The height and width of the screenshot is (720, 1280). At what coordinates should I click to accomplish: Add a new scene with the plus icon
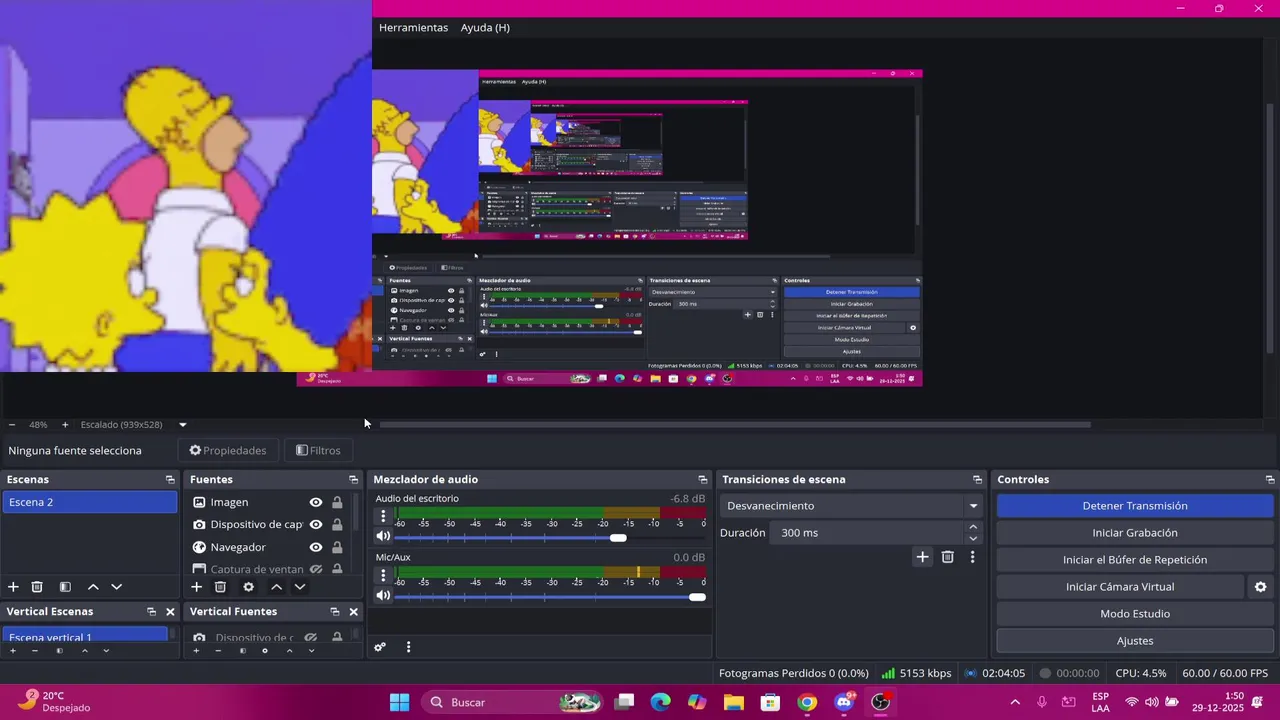(x=13, y=587)
